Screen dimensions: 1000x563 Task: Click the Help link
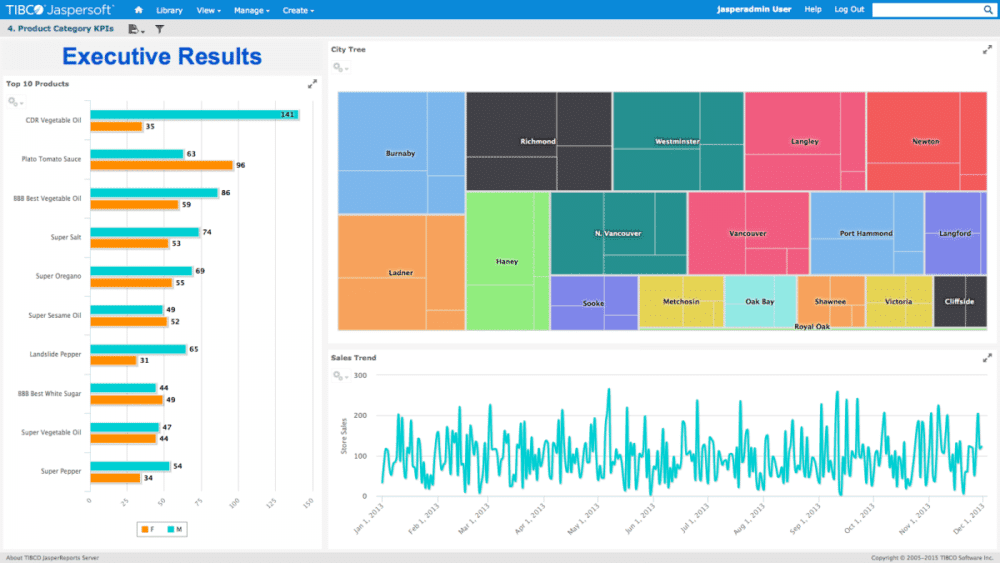813,9
